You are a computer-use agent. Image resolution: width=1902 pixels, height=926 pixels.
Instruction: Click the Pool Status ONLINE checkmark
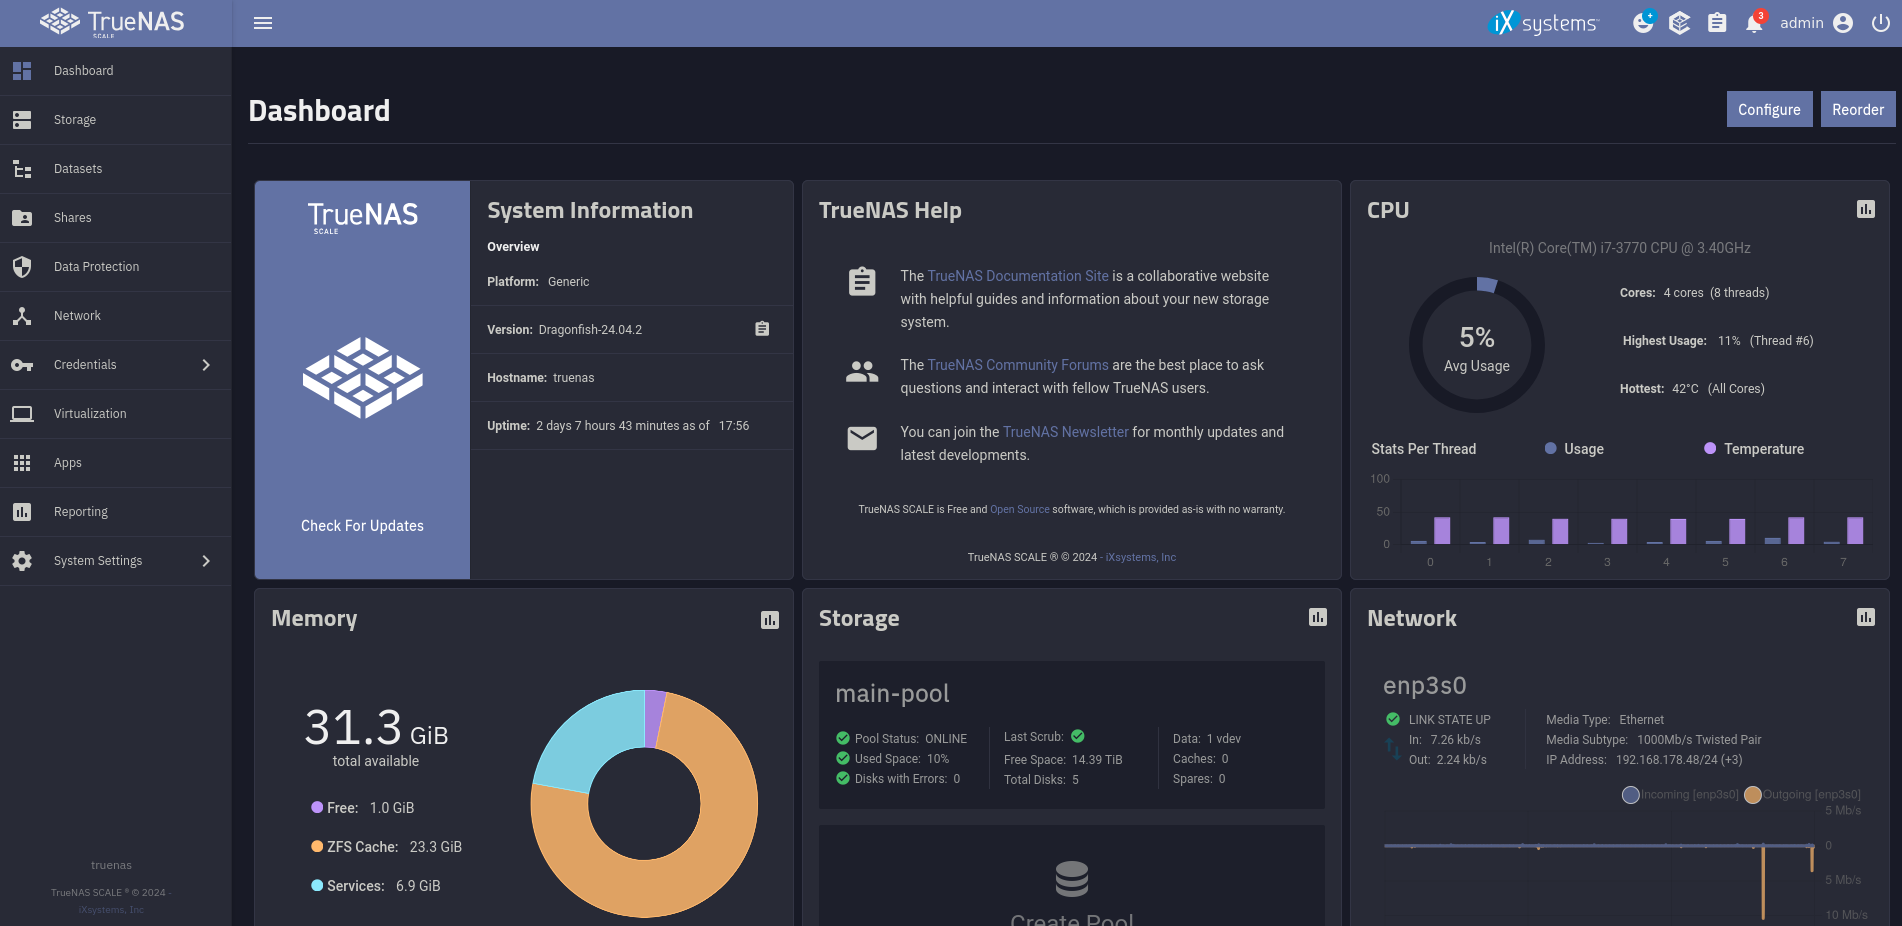843,738
